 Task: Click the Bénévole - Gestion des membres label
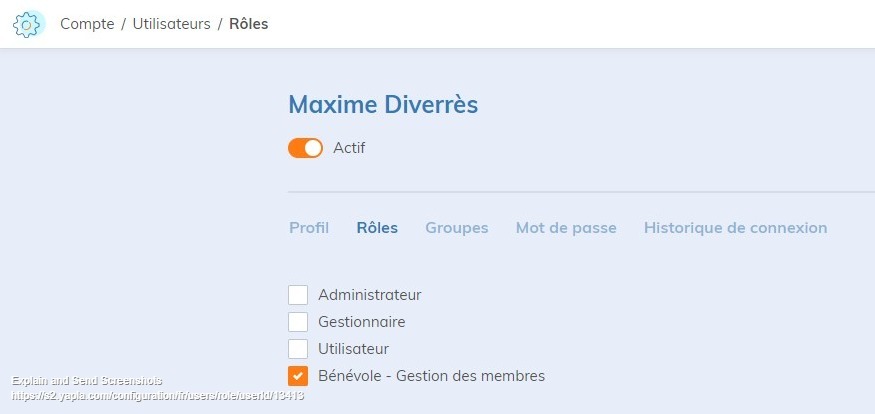point(431,376)
